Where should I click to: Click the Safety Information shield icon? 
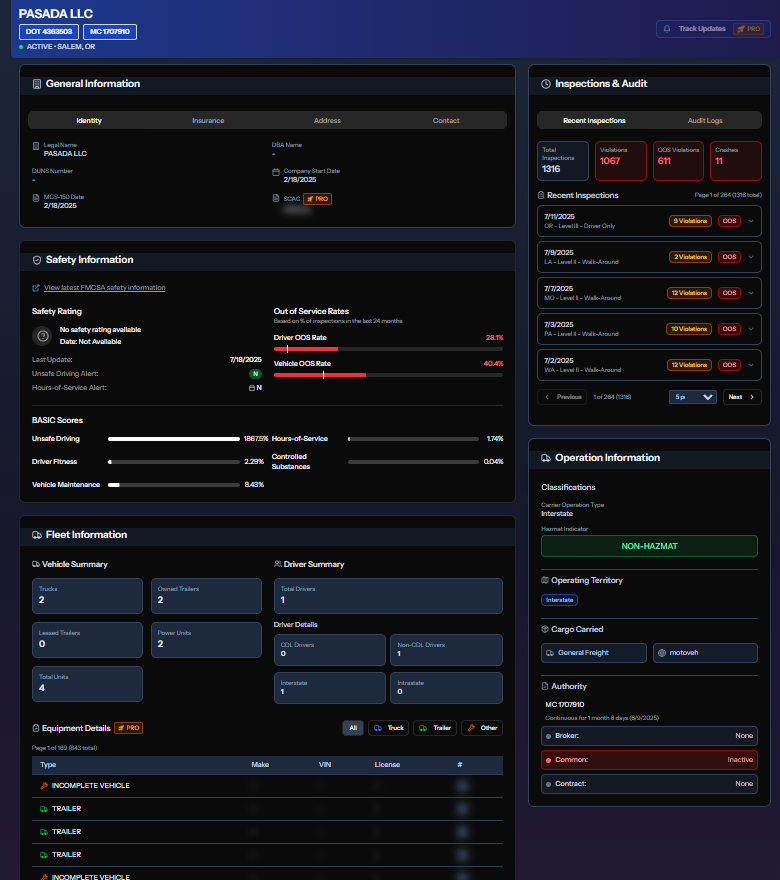click(x=37, y=260)
